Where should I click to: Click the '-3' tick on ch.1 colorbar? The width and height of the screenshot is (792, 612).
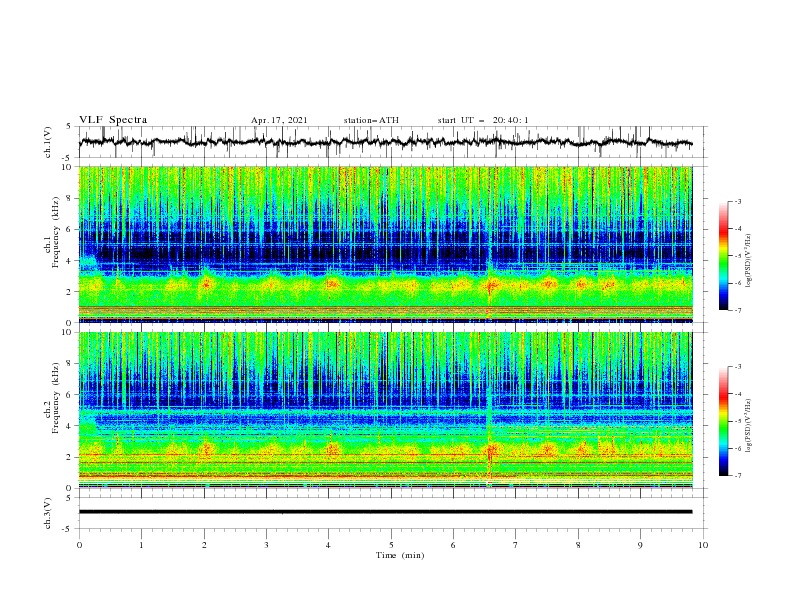(x=738, y=201)
